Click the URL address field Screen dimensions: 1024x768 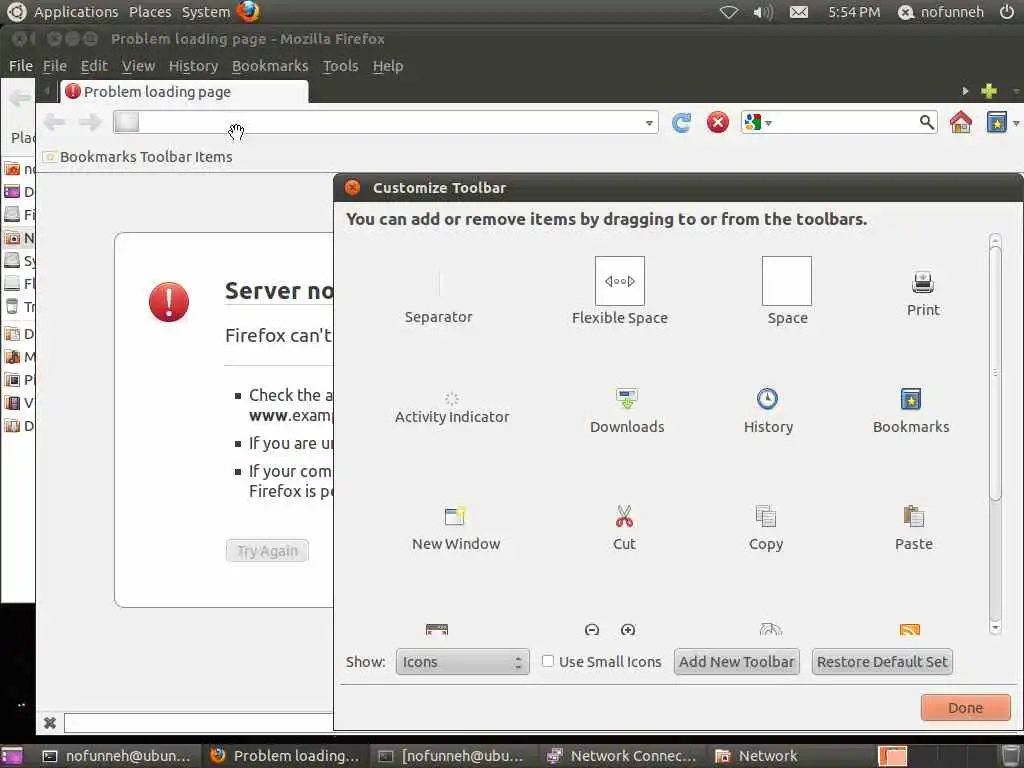pos(385,122)
